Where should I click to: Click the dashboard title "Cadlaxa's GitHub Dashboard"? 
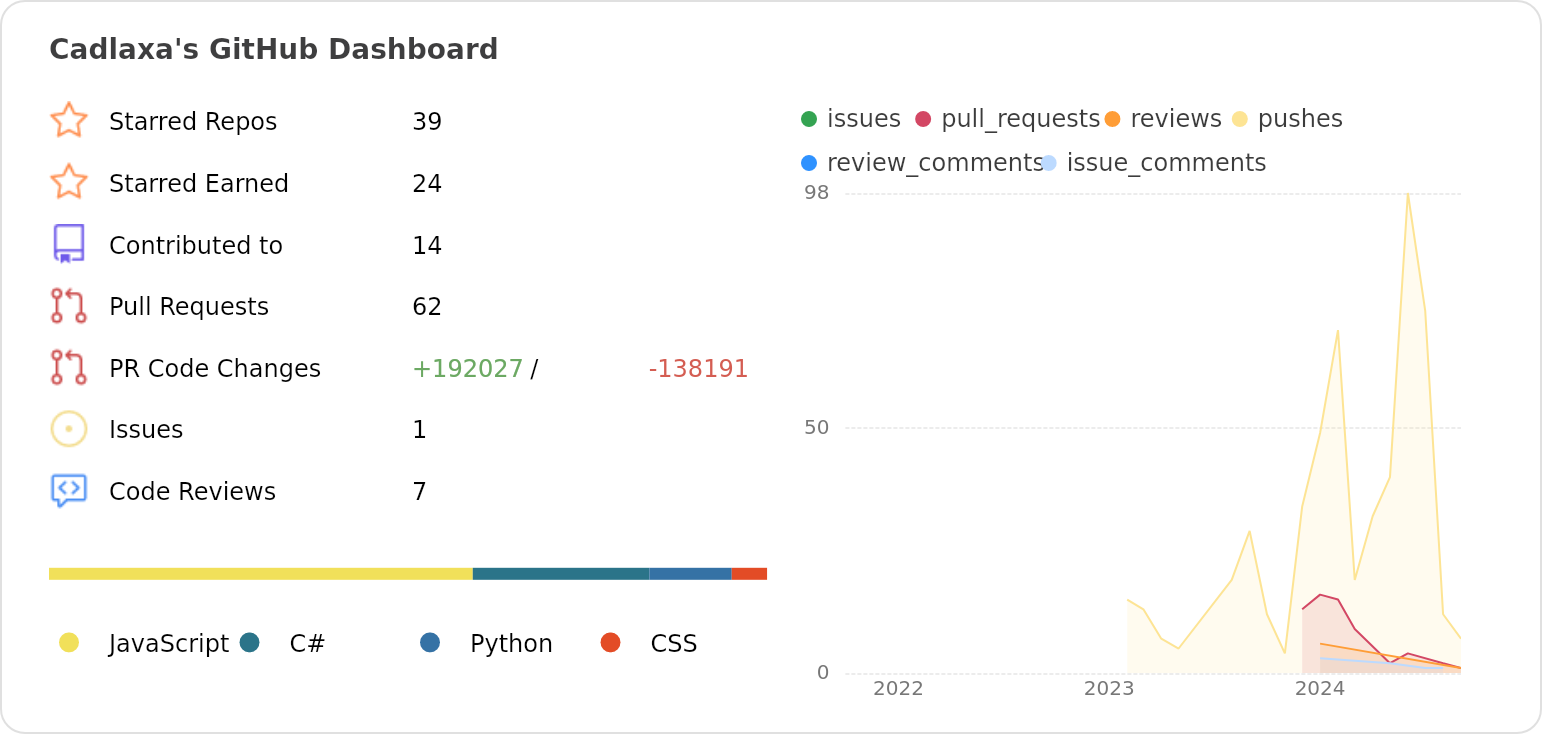[273, 50]
